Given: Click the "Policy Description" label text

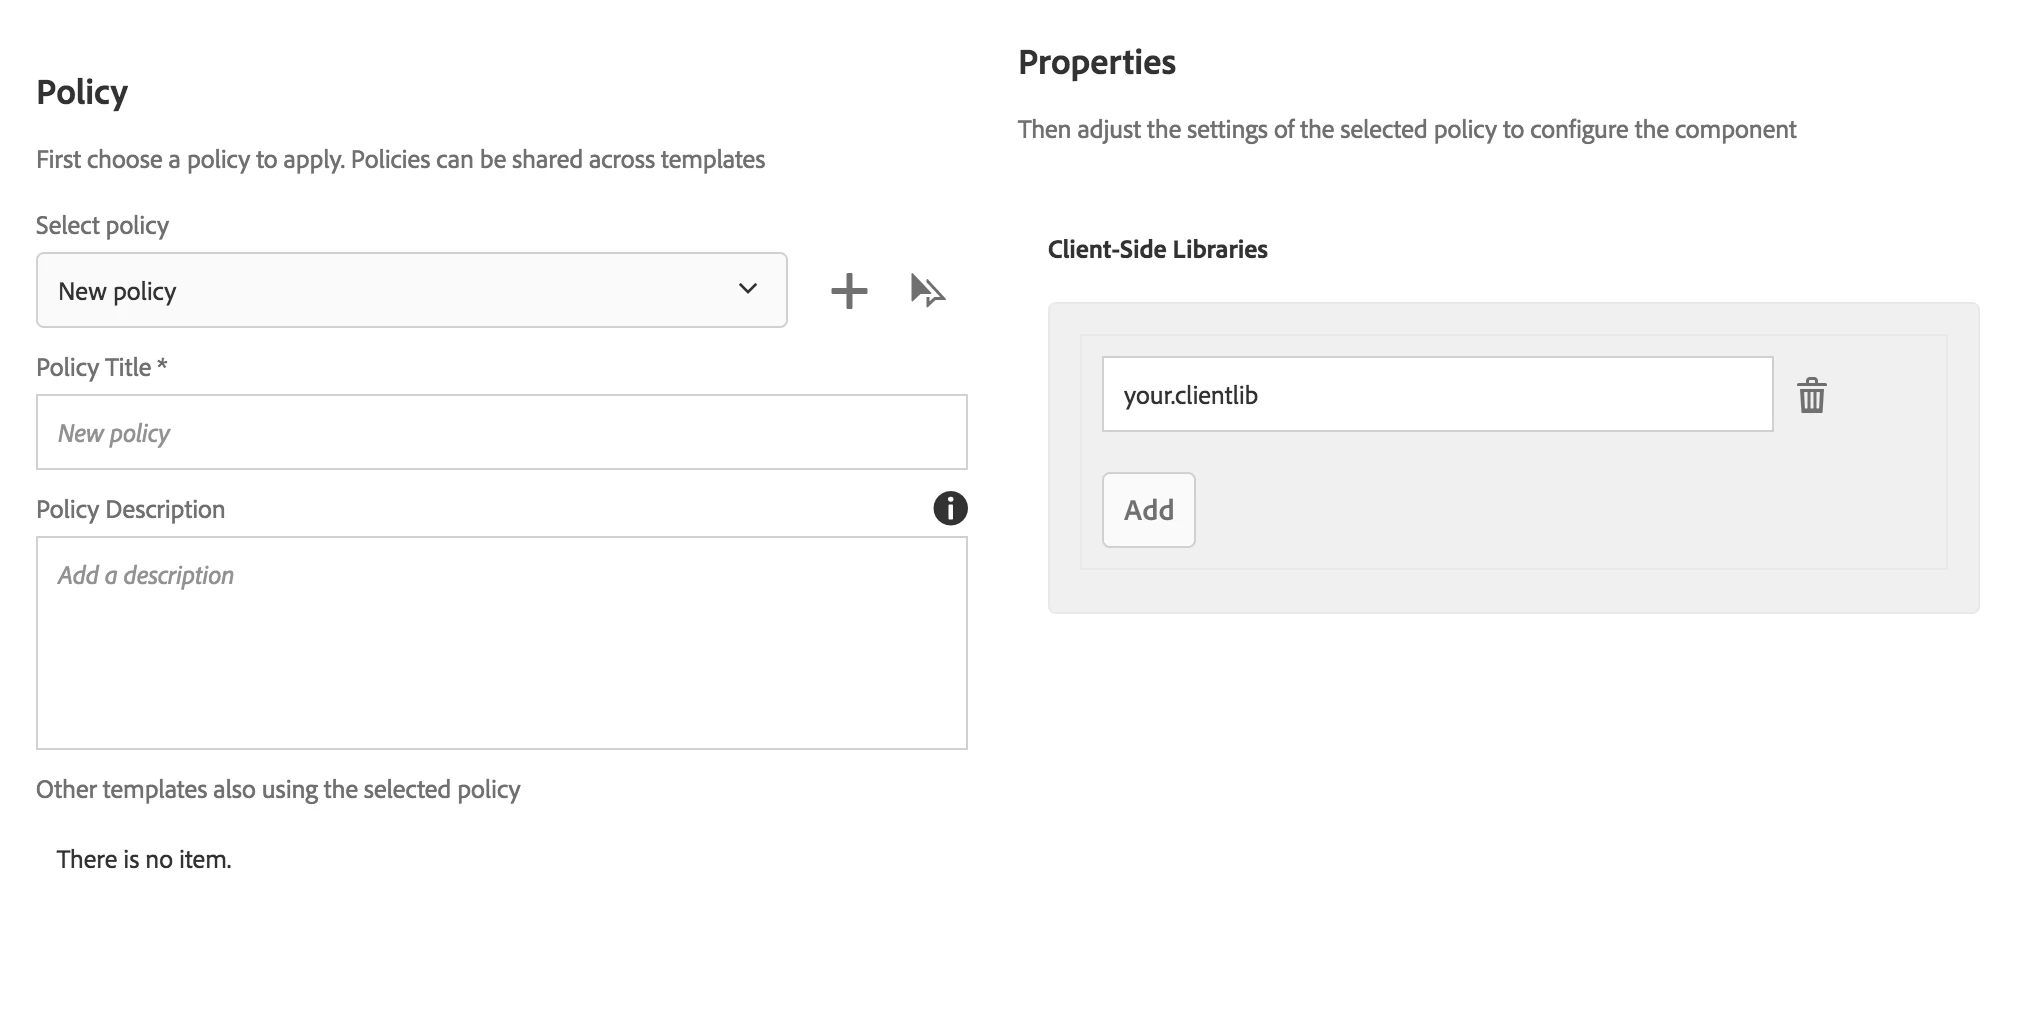Looking at the screenshot, I should click(130, 509).
